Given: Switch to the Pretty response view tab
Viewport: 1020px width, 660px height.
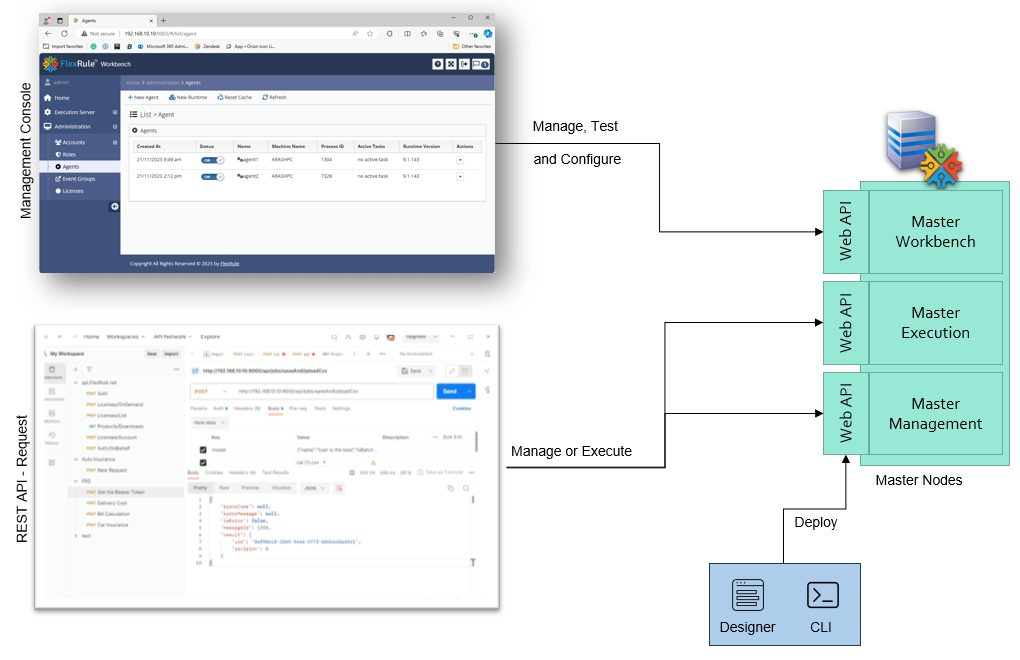Looking at the screenshot, I should [x=200, y=488].
